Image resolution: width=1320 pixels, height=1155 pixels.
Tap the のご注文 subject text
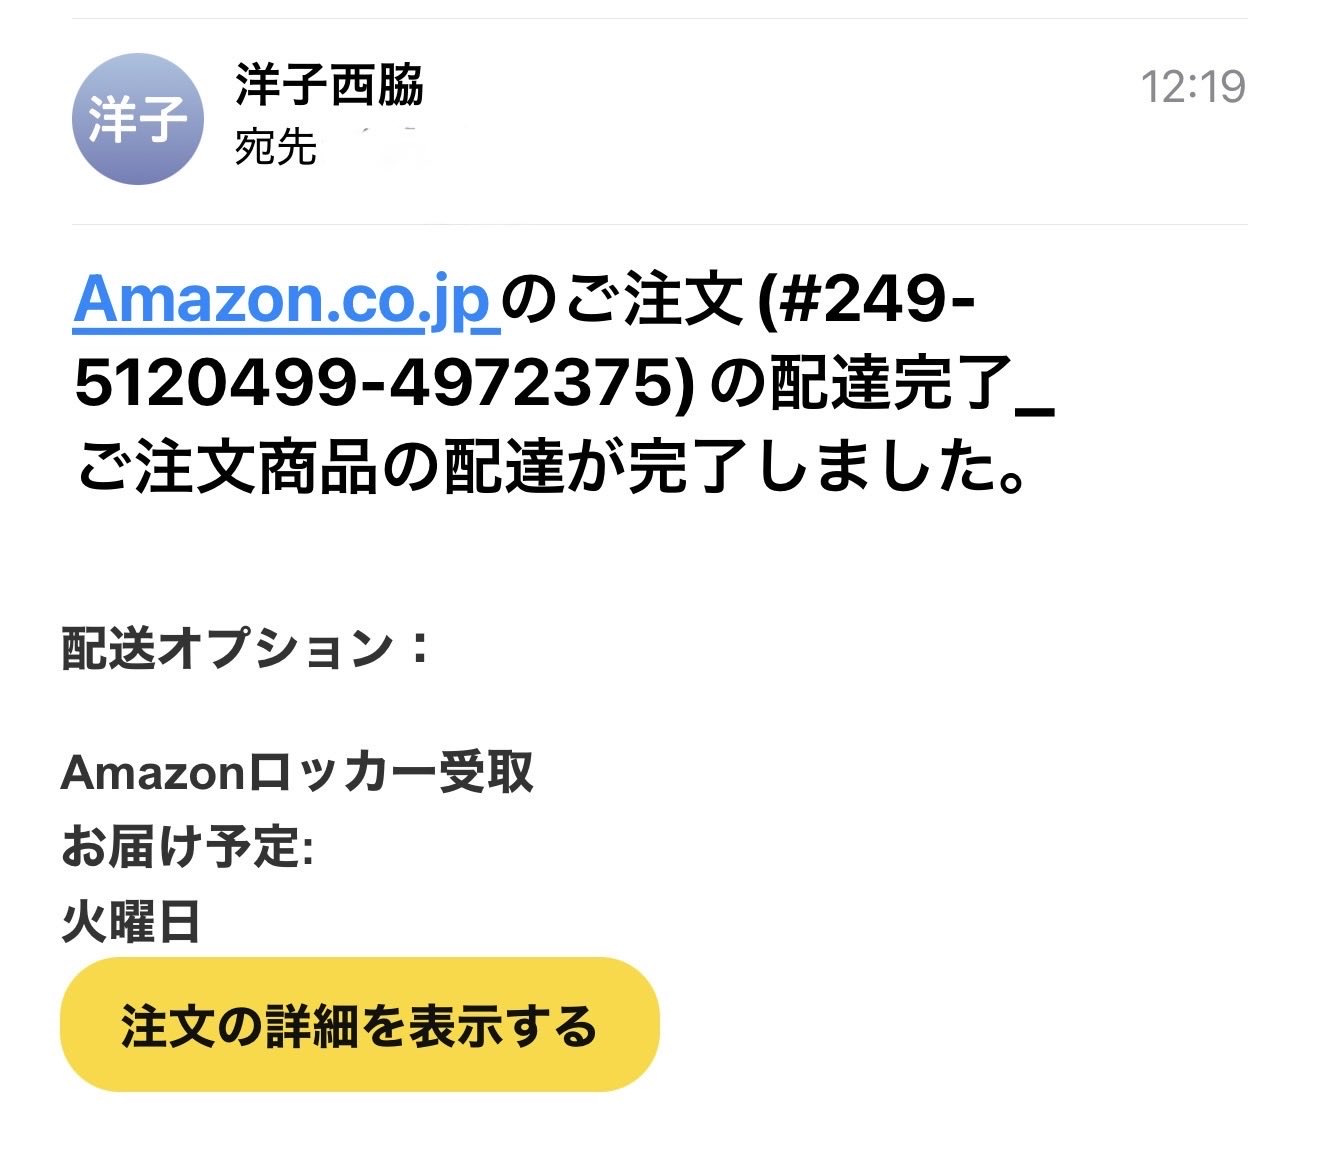point(622,298)
